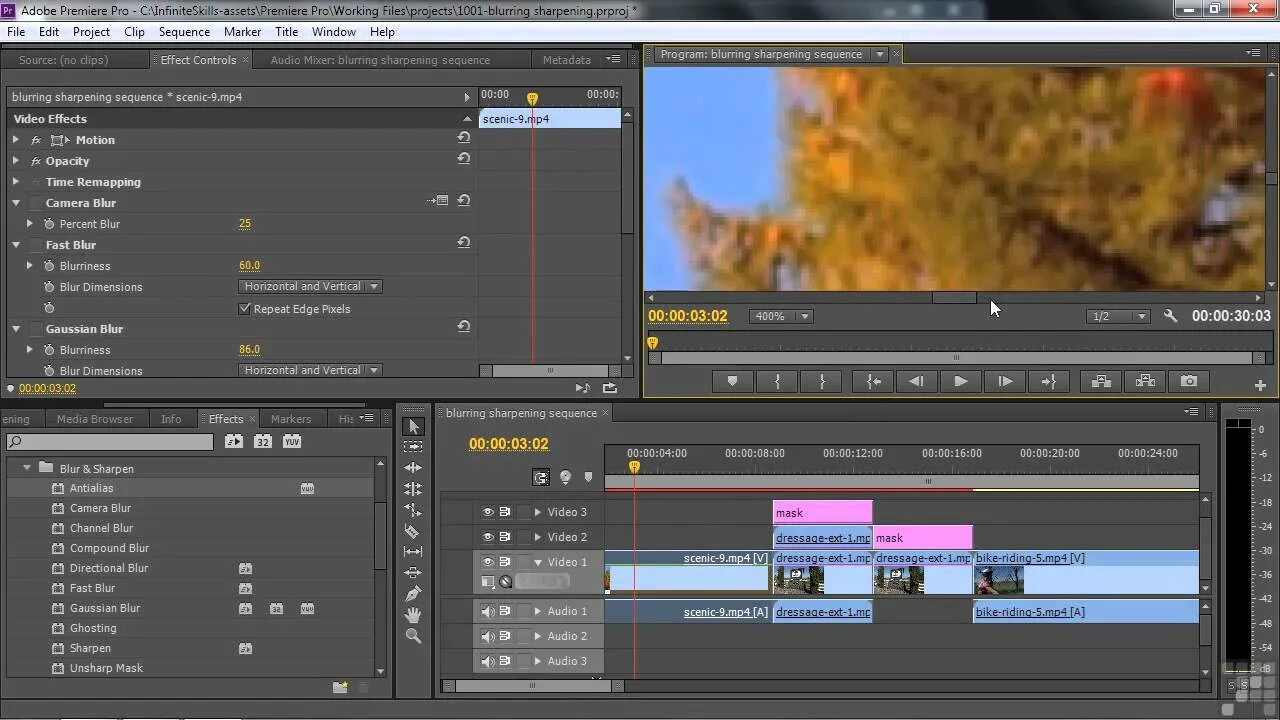Select the Razor tool
Viewport: 1280px width, 720px height.
[x=413, y=531]
